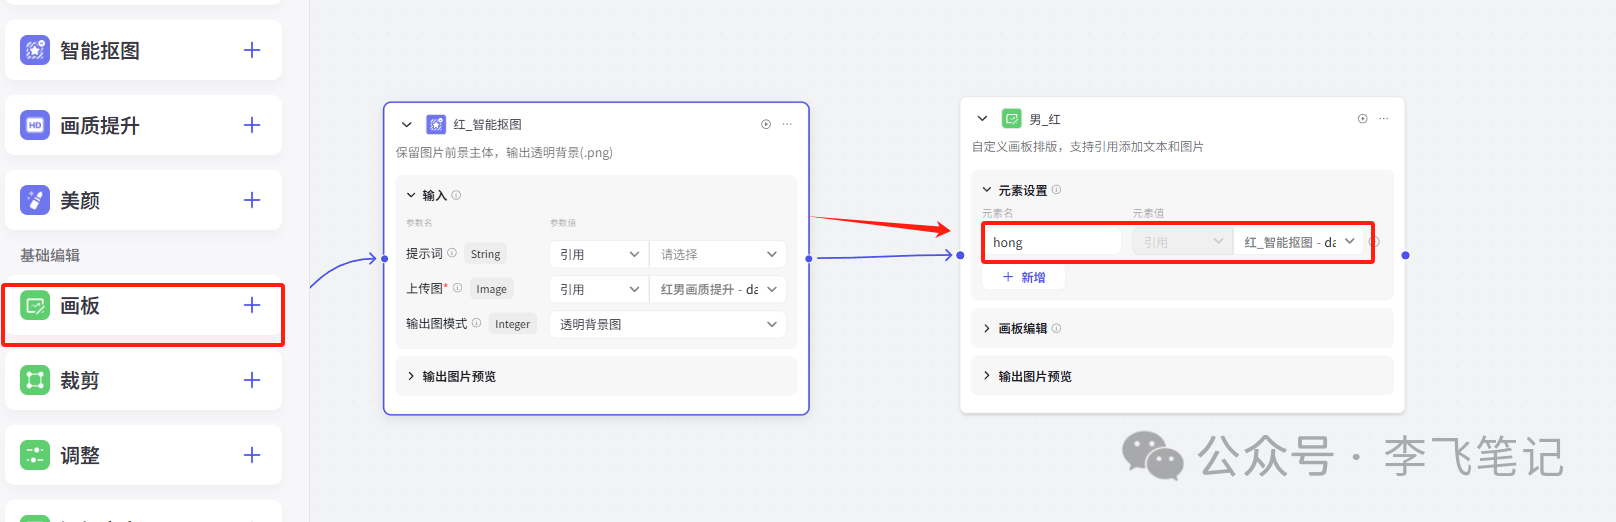The width and height of the screenshot is (1616, 522).
Task: Click the 红_智能抠图 node type icon
Action: 436,124
